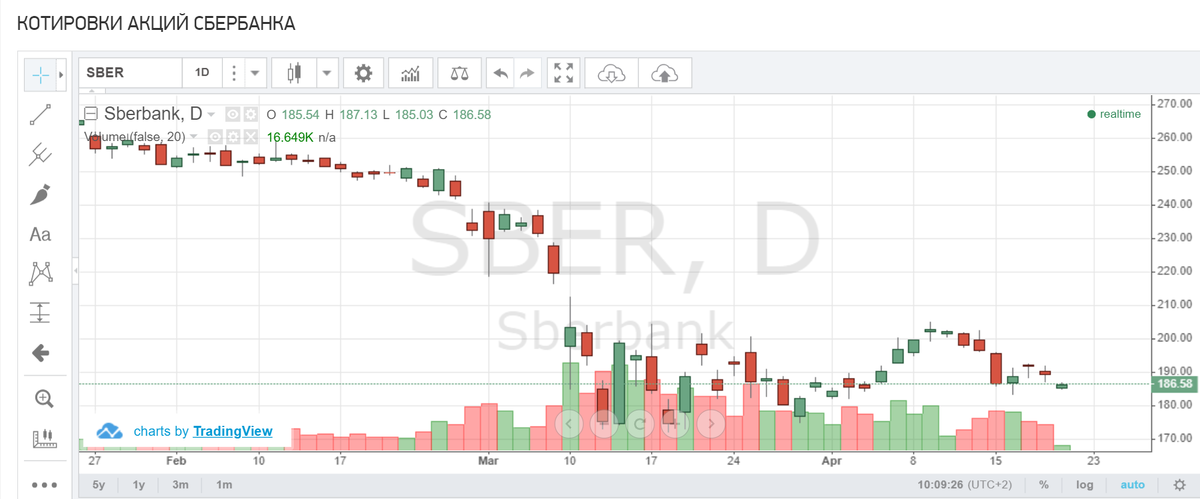Click the volume value 16.649K

click(290, 137)
